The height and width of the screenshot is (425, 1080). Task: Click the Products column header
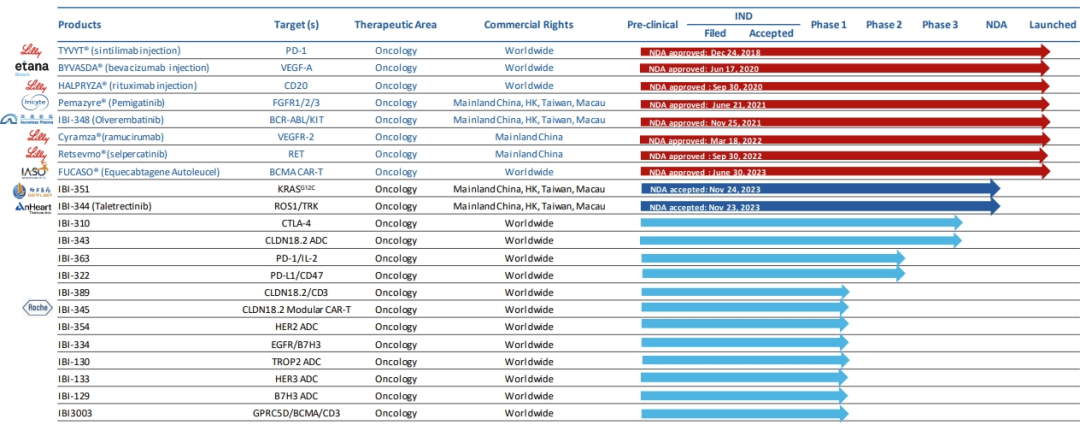80,25
